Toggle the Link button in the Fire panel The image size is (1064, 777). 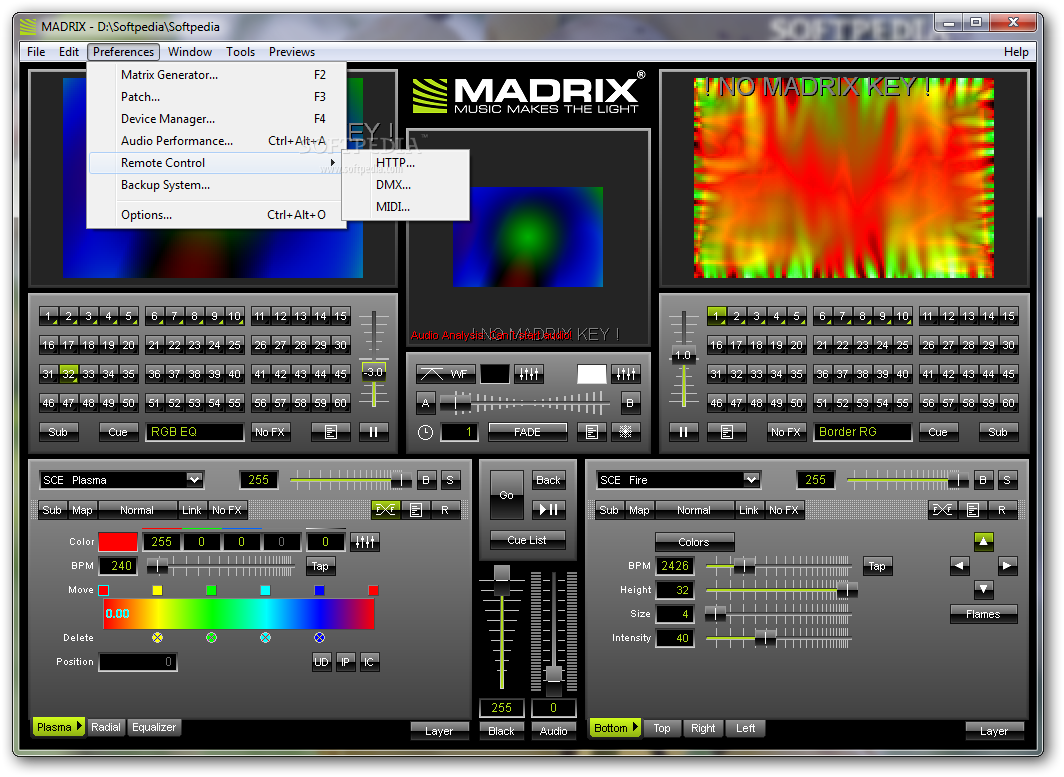coord(749,510)
